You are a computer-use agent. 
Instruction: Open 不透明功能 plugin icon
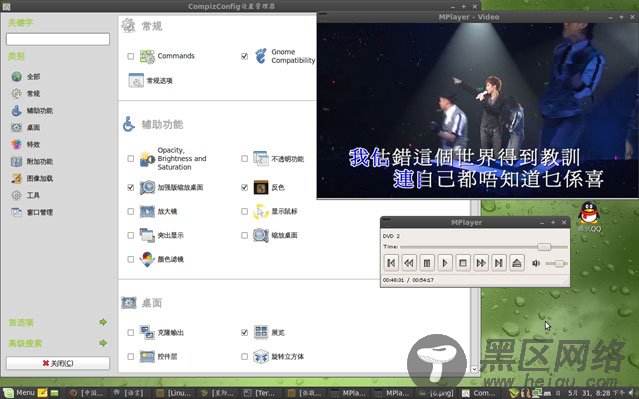[x=261, y=159]
